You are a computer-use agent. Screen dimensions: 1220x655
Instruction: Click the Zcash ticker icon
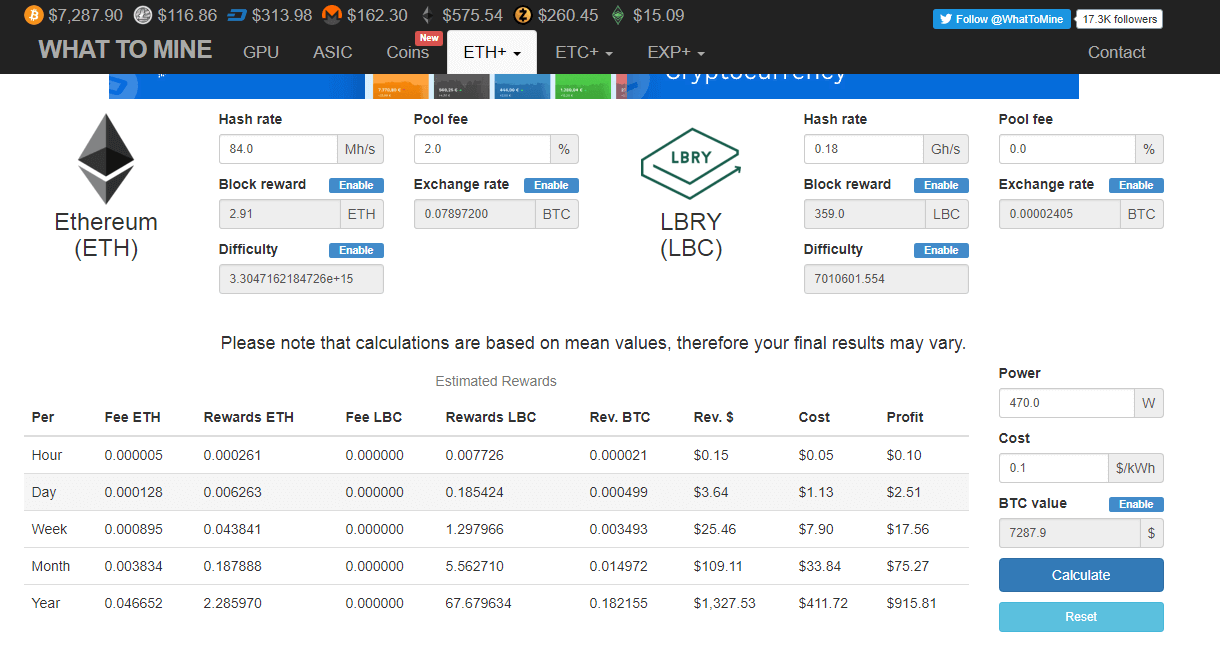[x=523, y=15]
